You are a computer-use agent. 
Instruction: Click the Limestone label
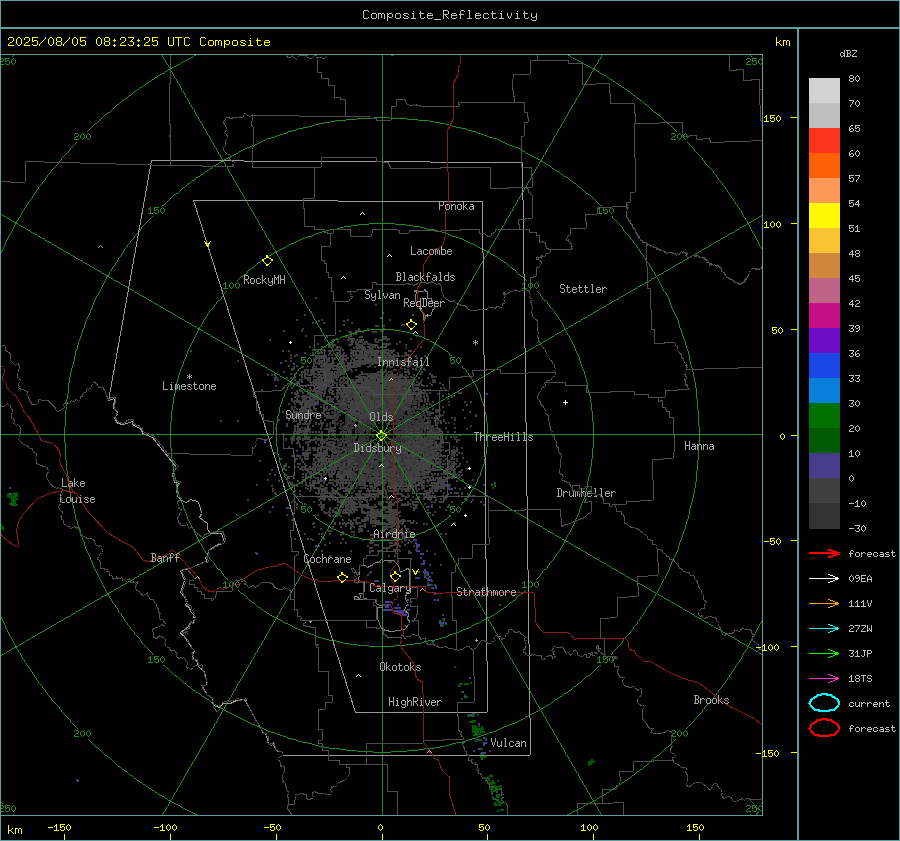[189, 386]
